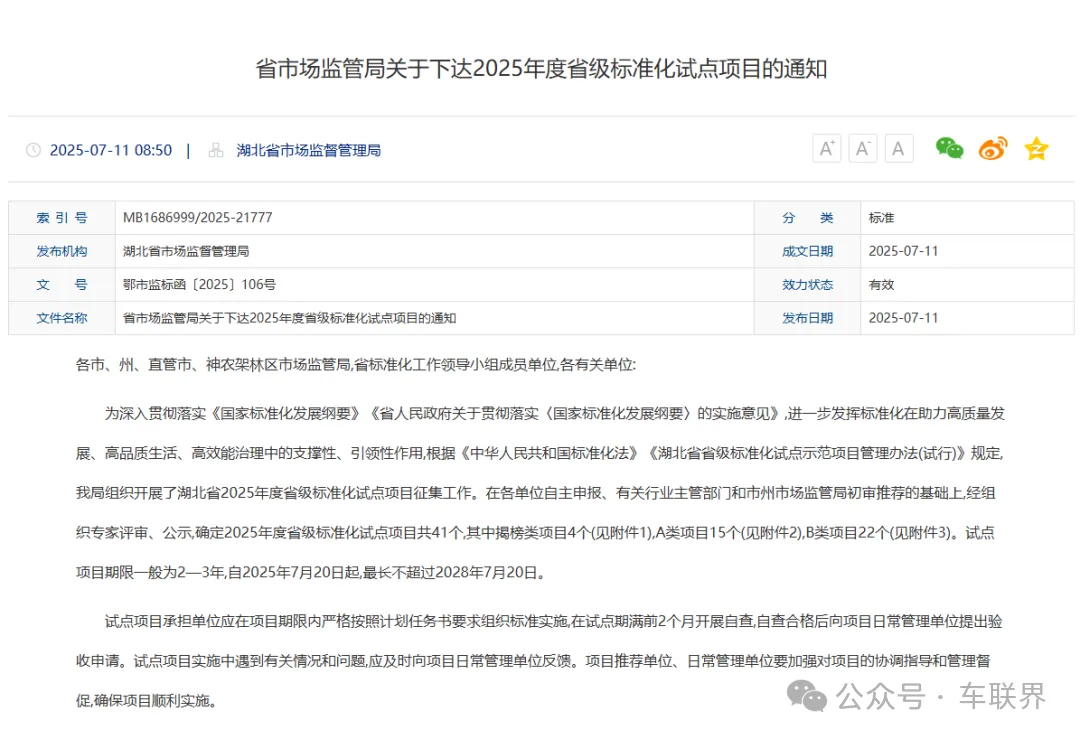Viewport: 1080px width, 739px height.
Task: Click the 发布日期 label cell
Action: 807,318
